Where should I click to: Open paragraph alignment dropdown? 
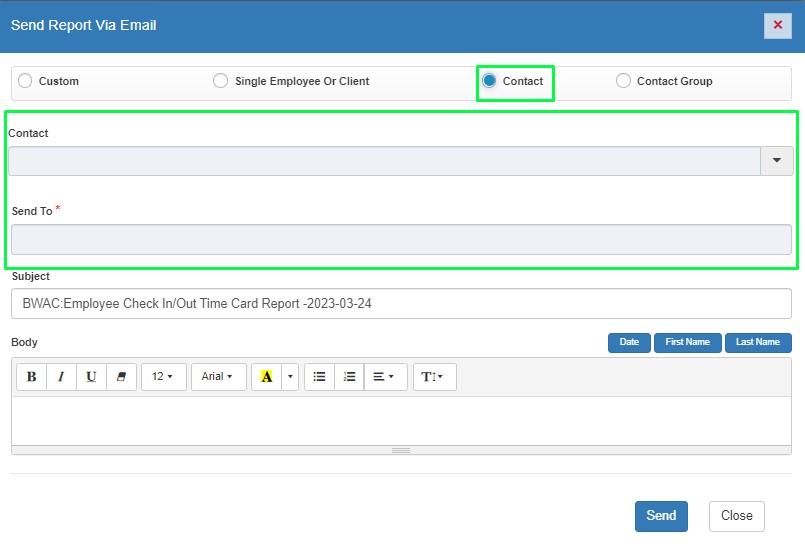(384, 377)
